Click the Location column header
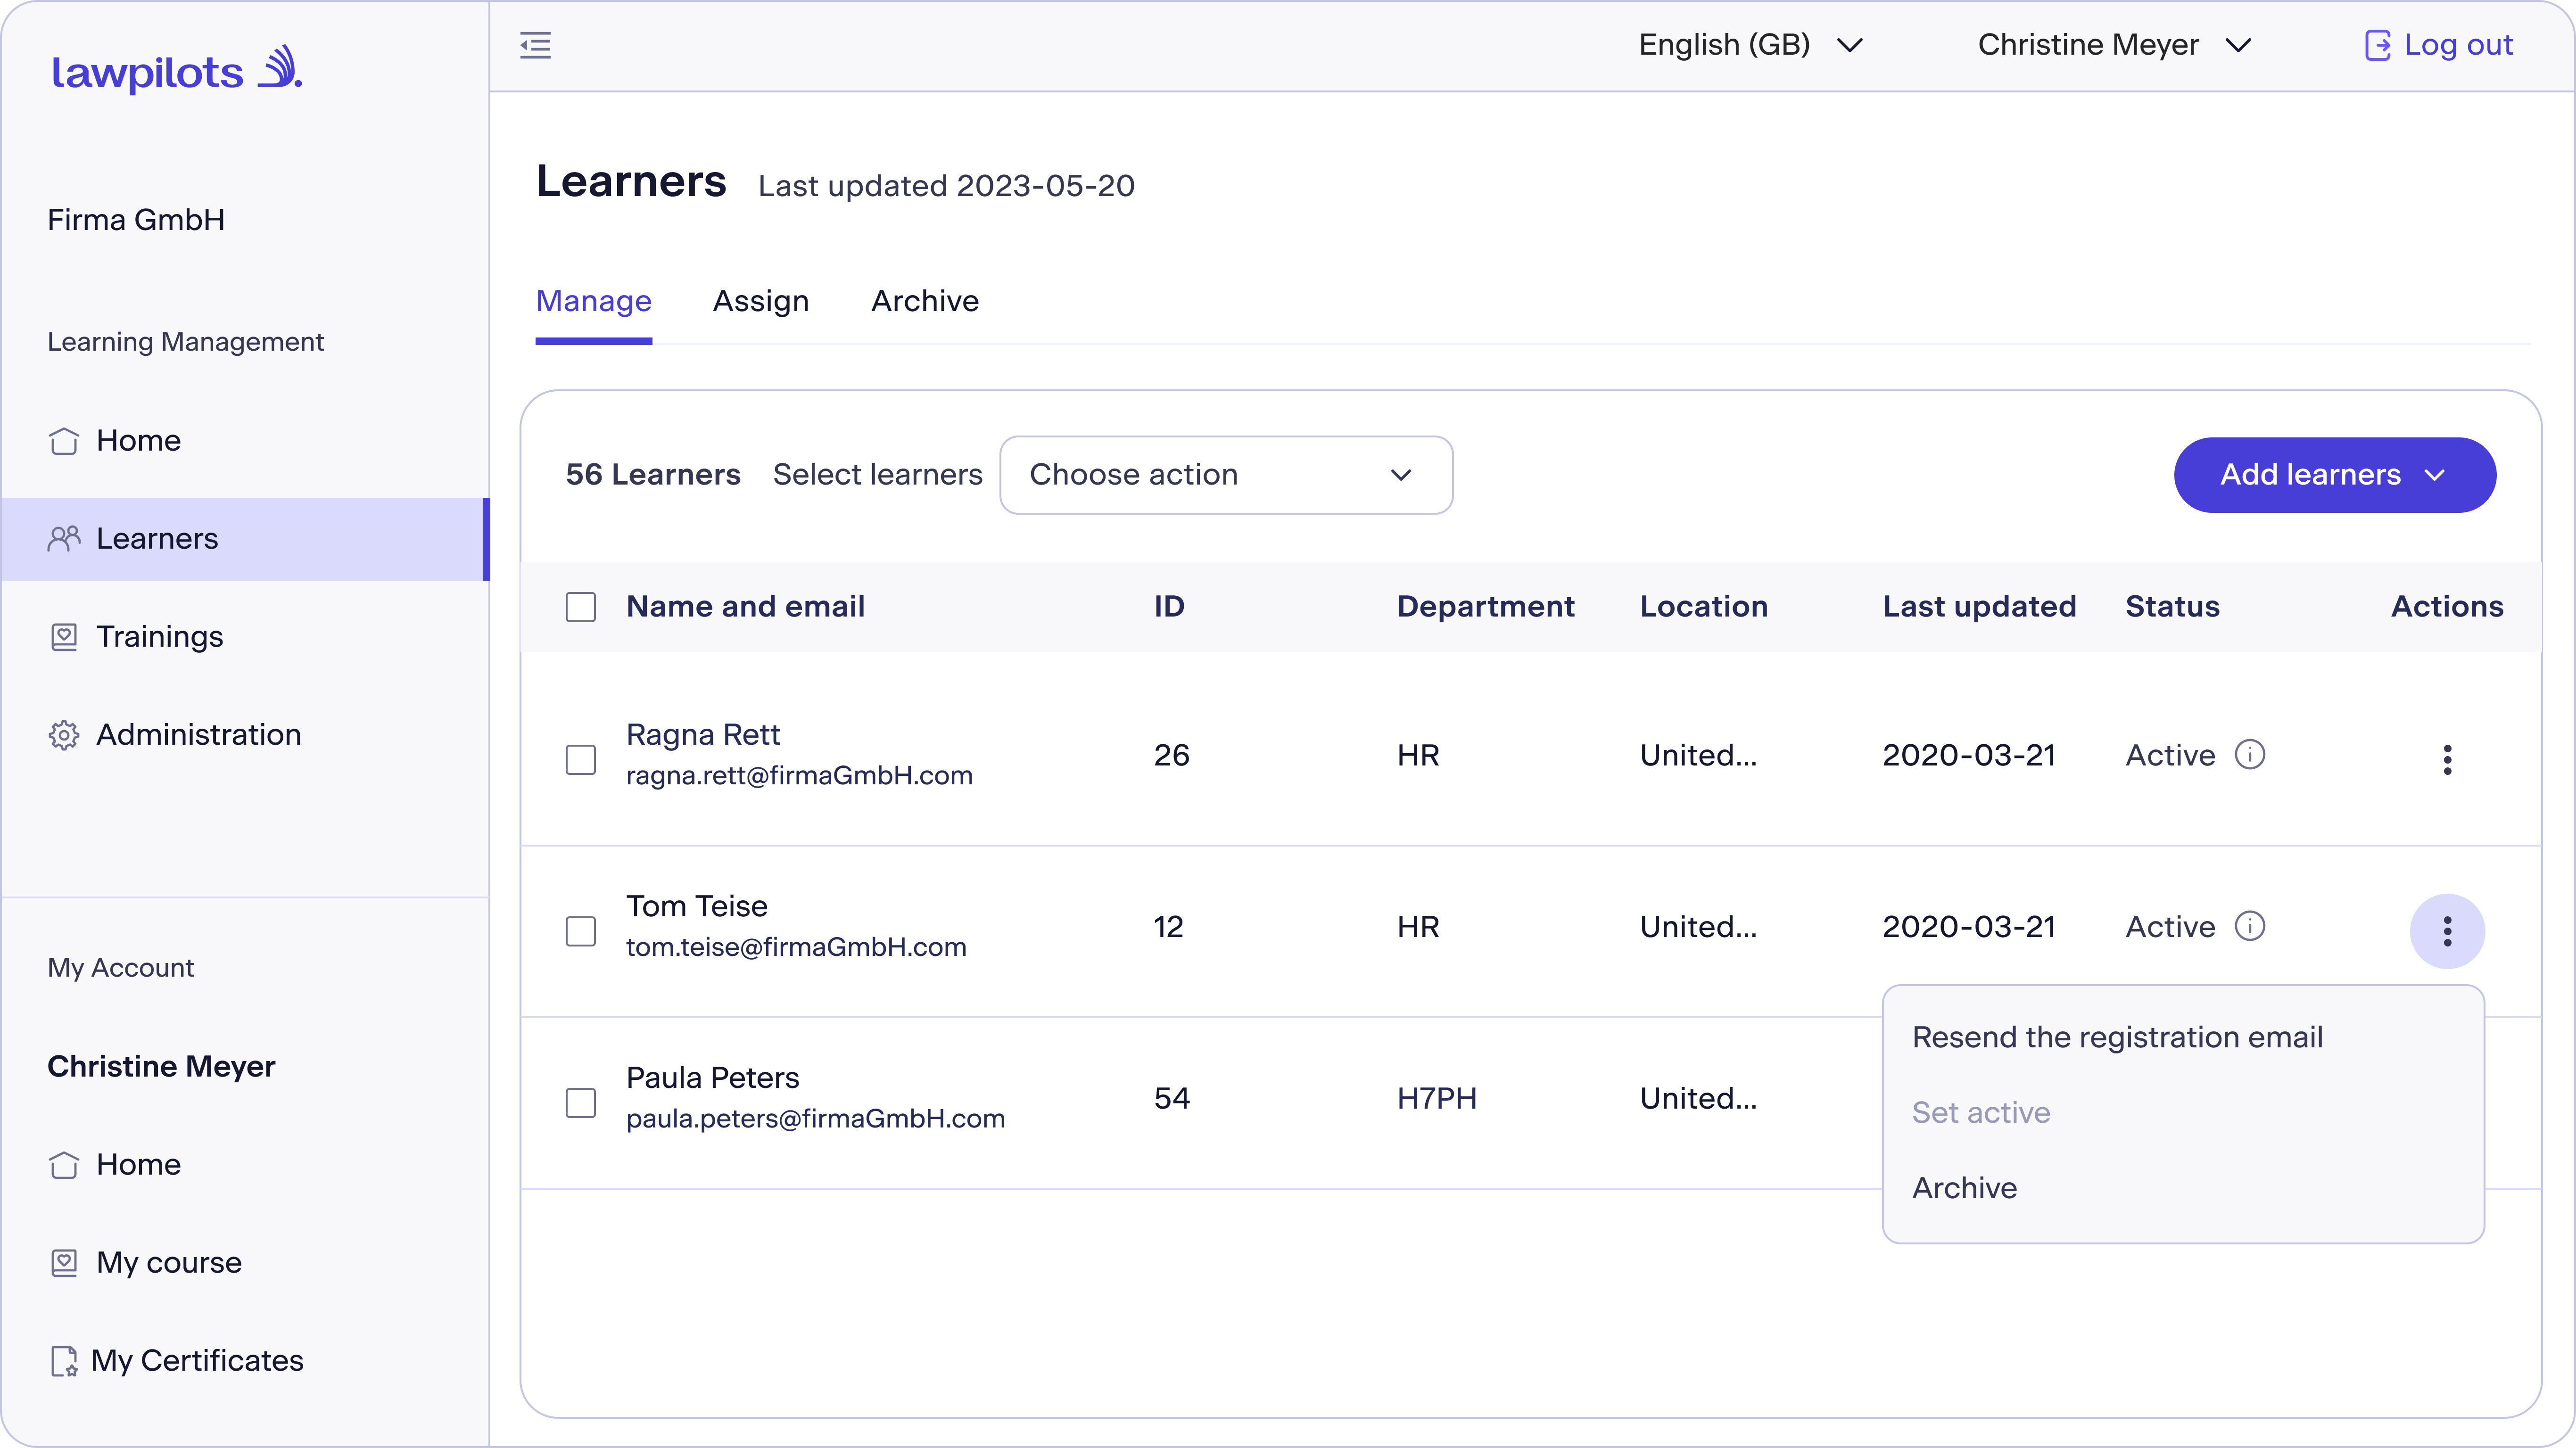Viewport: 2576px width, 1448px height. pos(1704,607)
